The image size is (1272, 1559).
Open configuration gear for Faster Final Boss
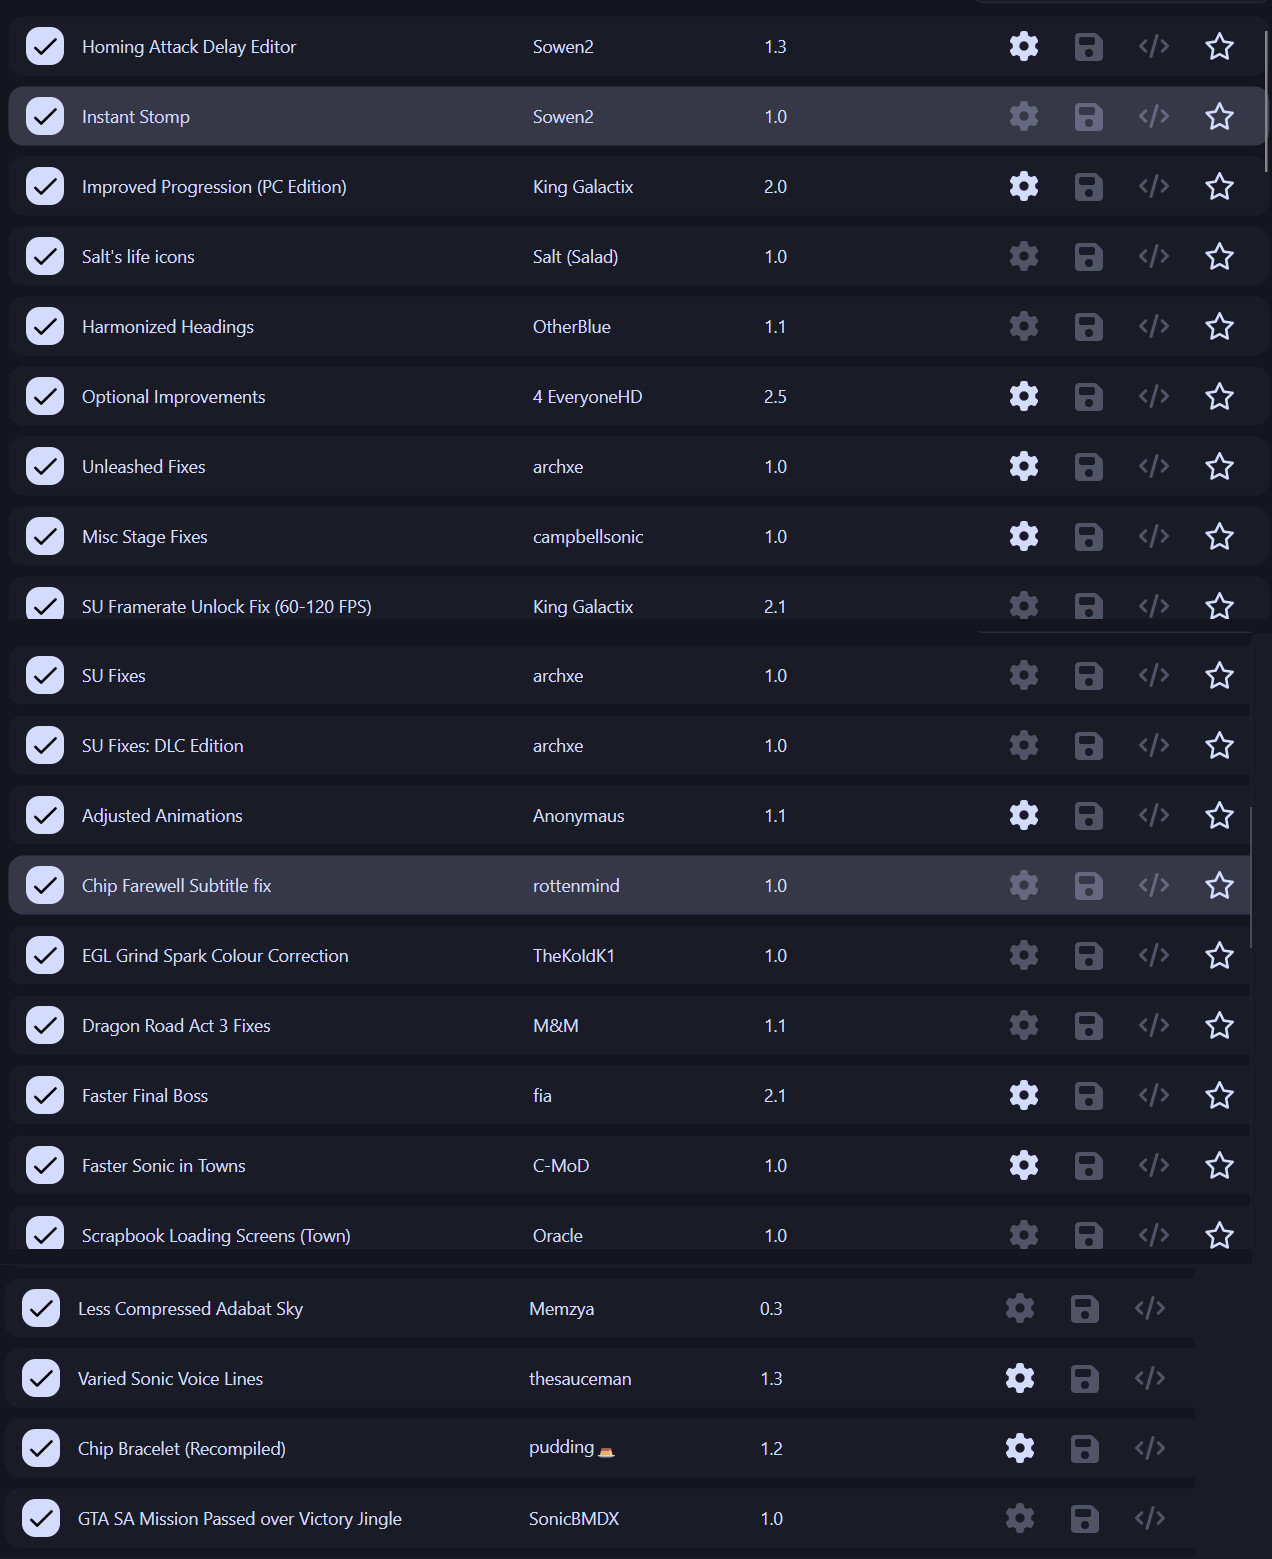point(1023,1096)
